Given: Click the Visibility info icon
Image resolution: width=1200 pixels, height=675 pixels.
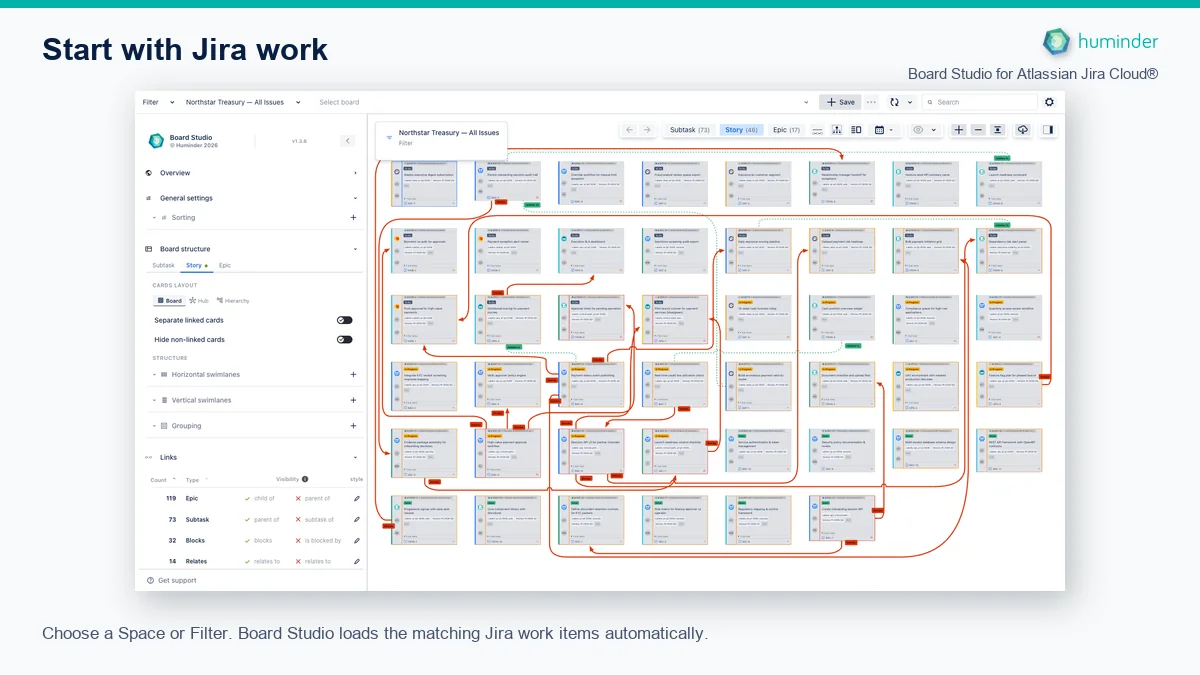Looking at the screenshot, I should pyautogui.click(x=305, y=479).
